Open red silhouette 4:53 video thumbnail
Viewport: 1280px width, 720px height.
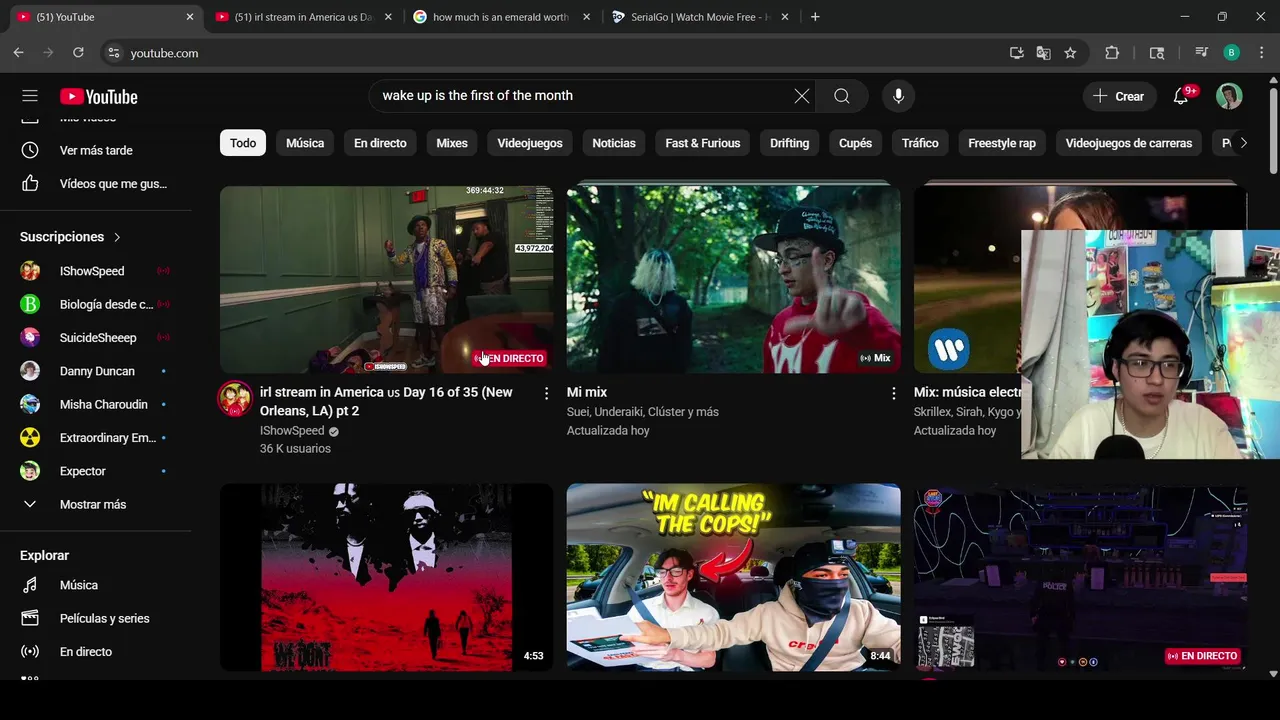click(x=386, y=578)
